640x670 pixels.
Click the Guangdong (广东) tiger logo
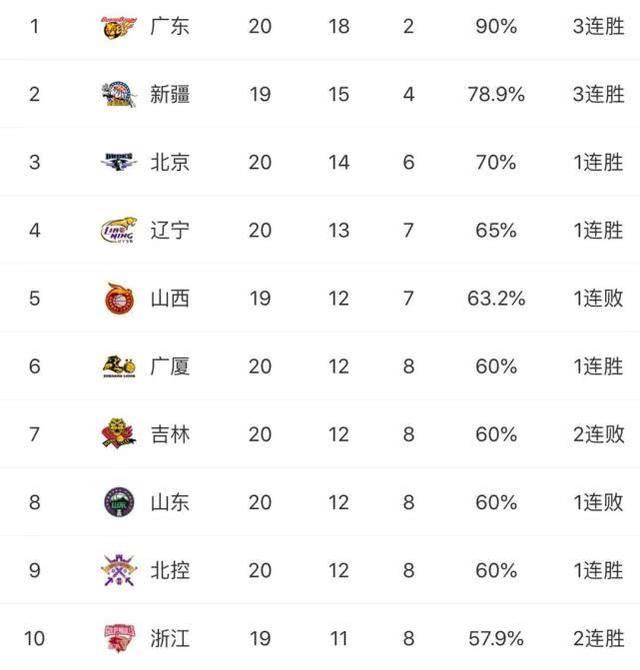119,27
